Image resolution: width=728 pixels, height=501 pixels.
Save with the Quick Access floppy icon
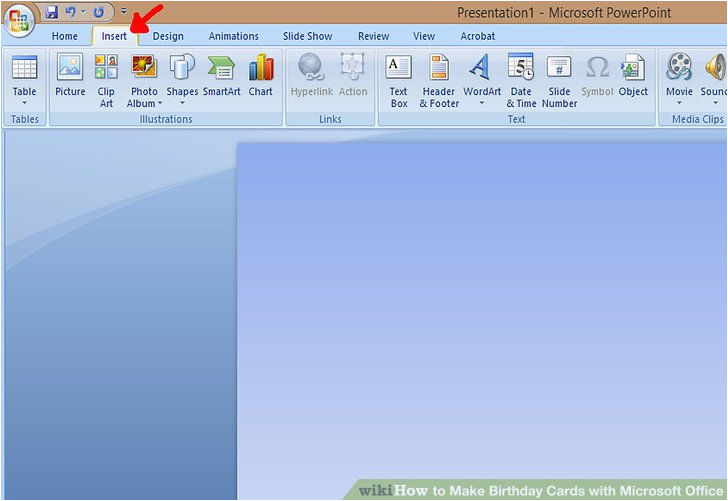coord(52,12)
